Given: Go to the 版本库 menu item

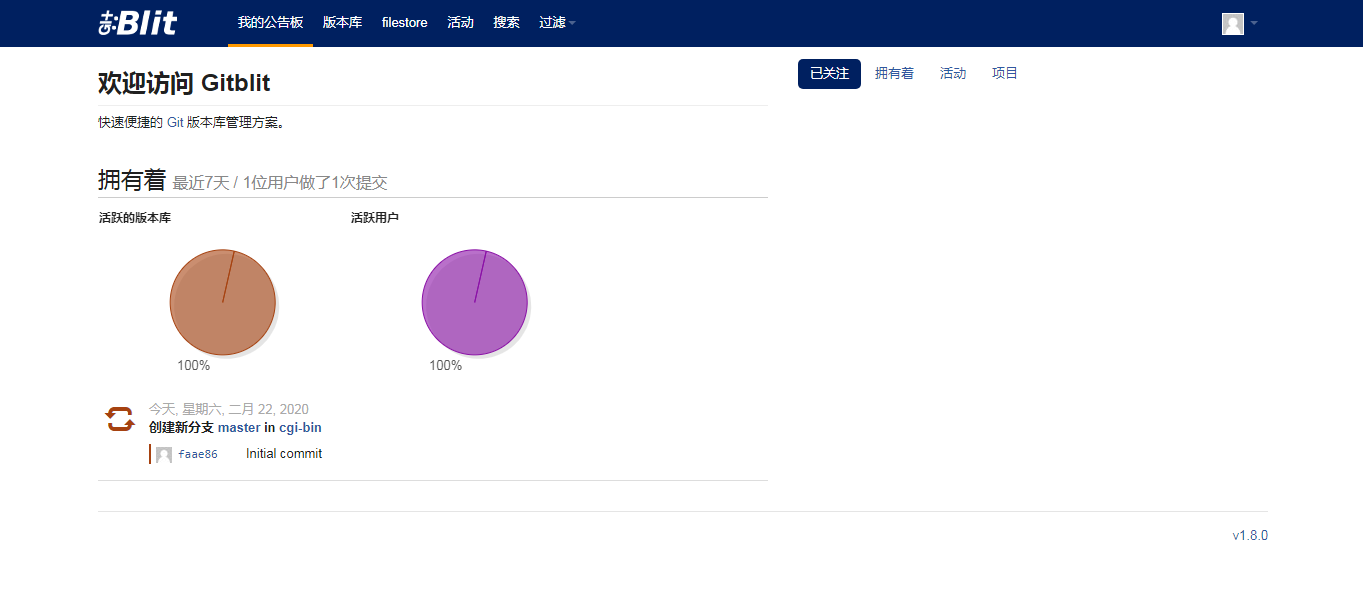Looking at the screenshot, I should [x=342, y=22].
